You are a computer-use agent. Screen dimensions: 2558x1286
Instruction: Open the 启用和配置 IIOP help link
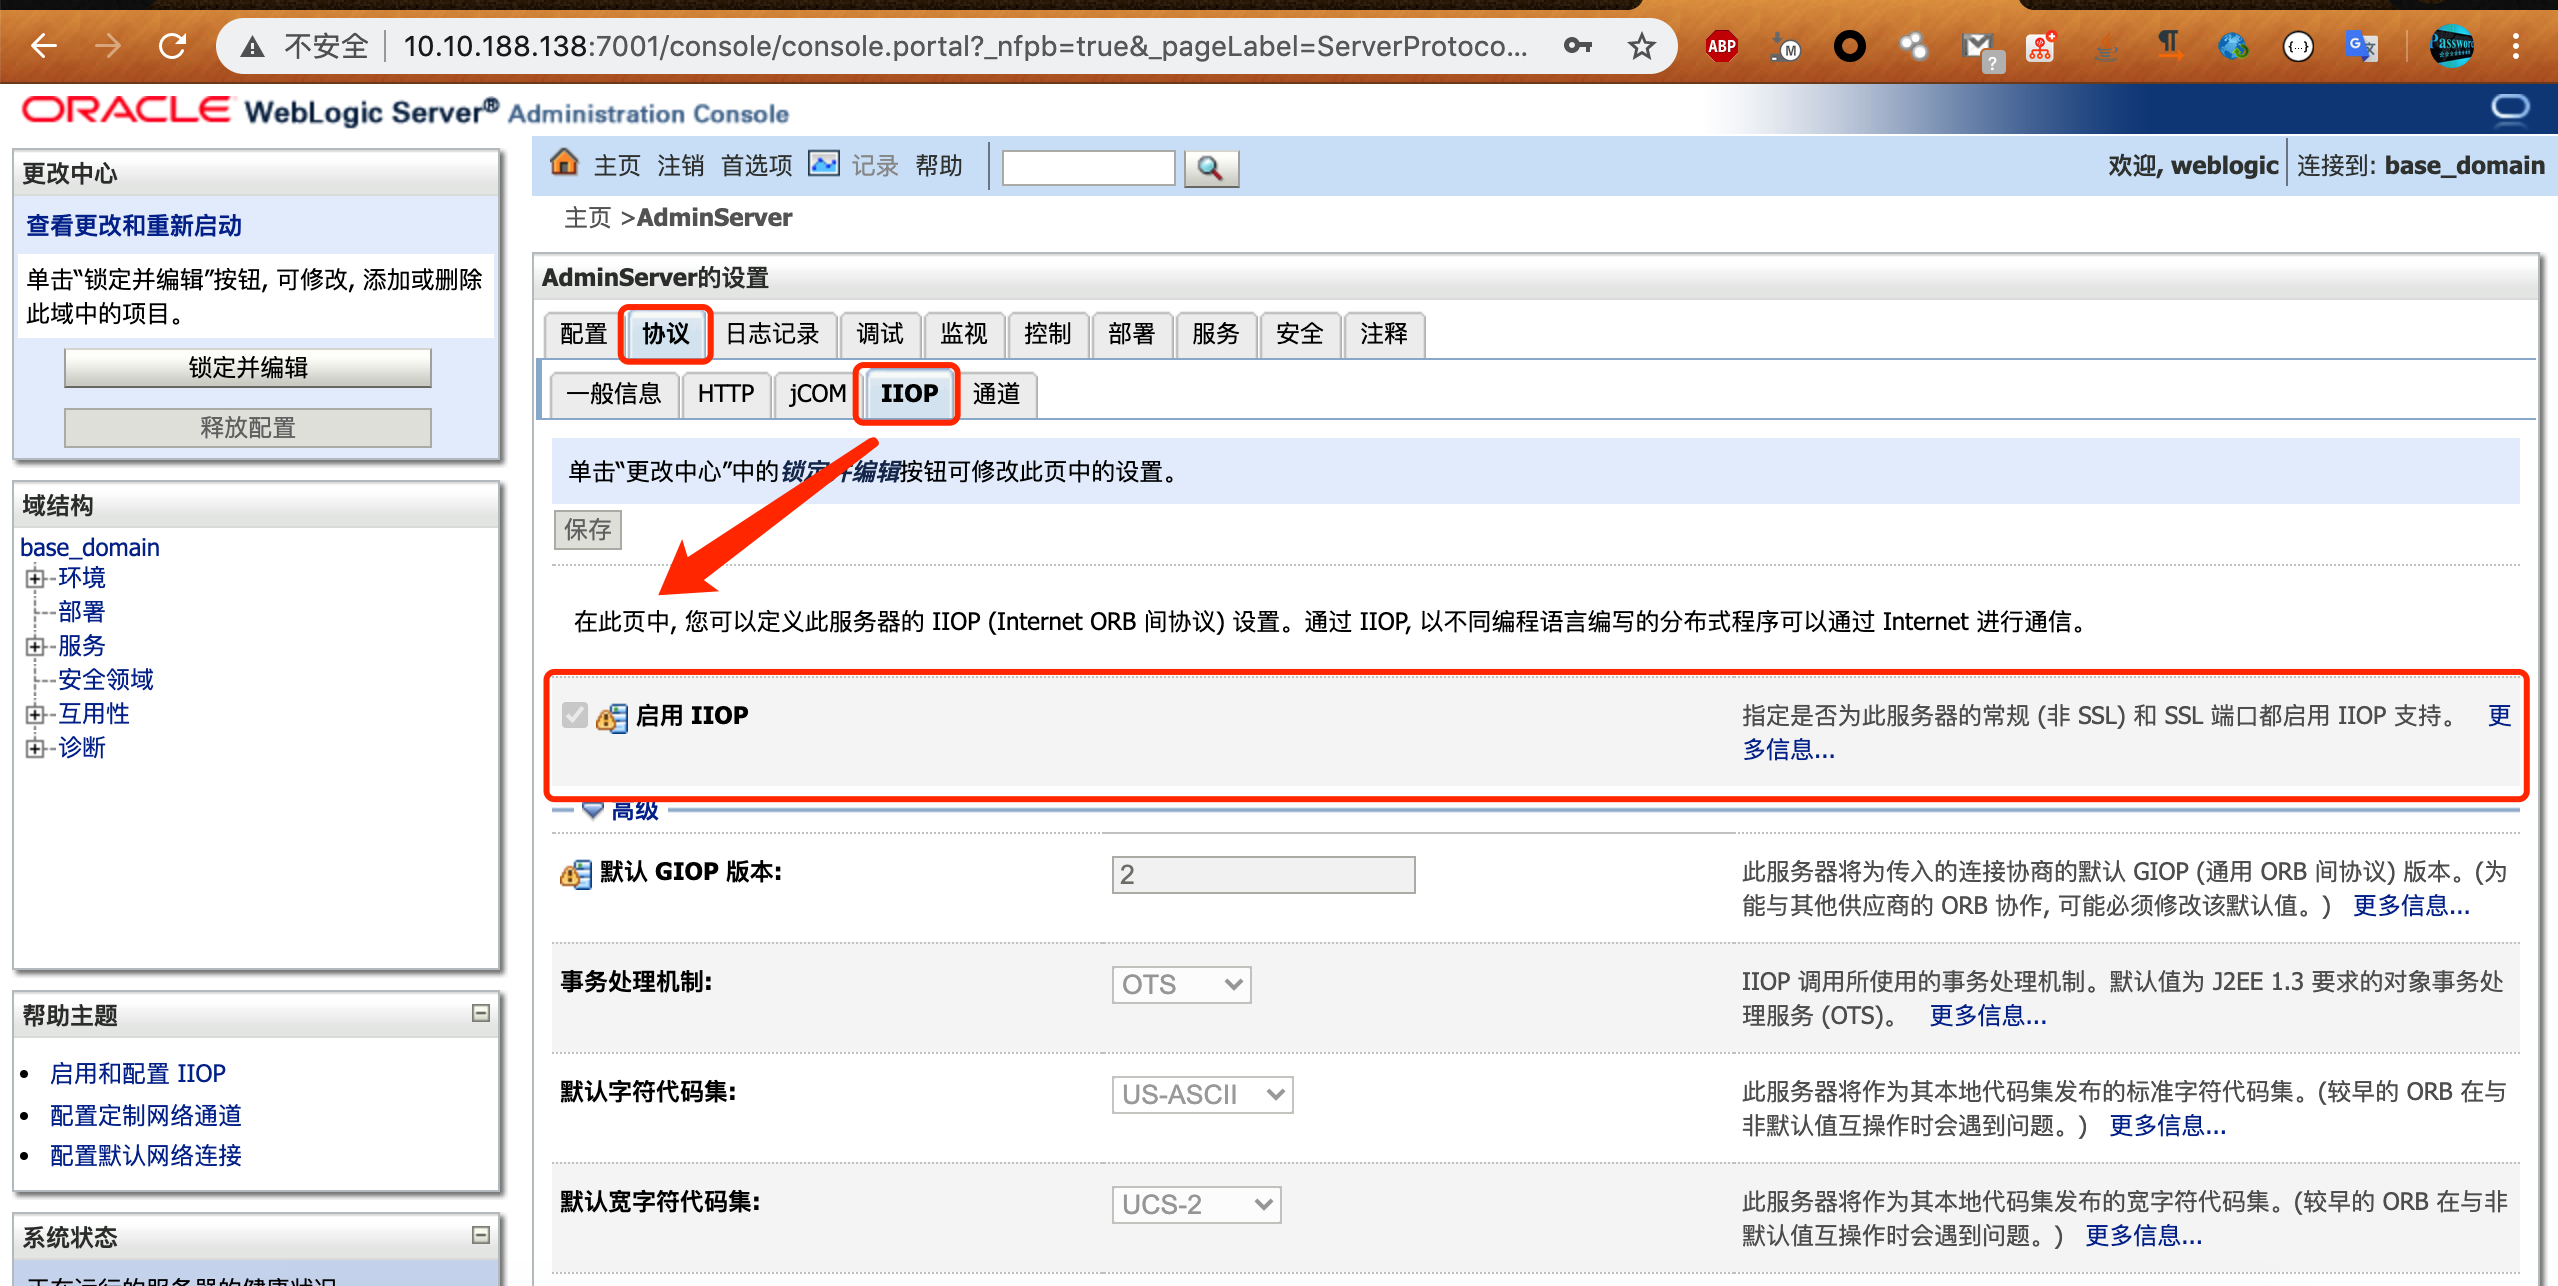coord(138,1073)
